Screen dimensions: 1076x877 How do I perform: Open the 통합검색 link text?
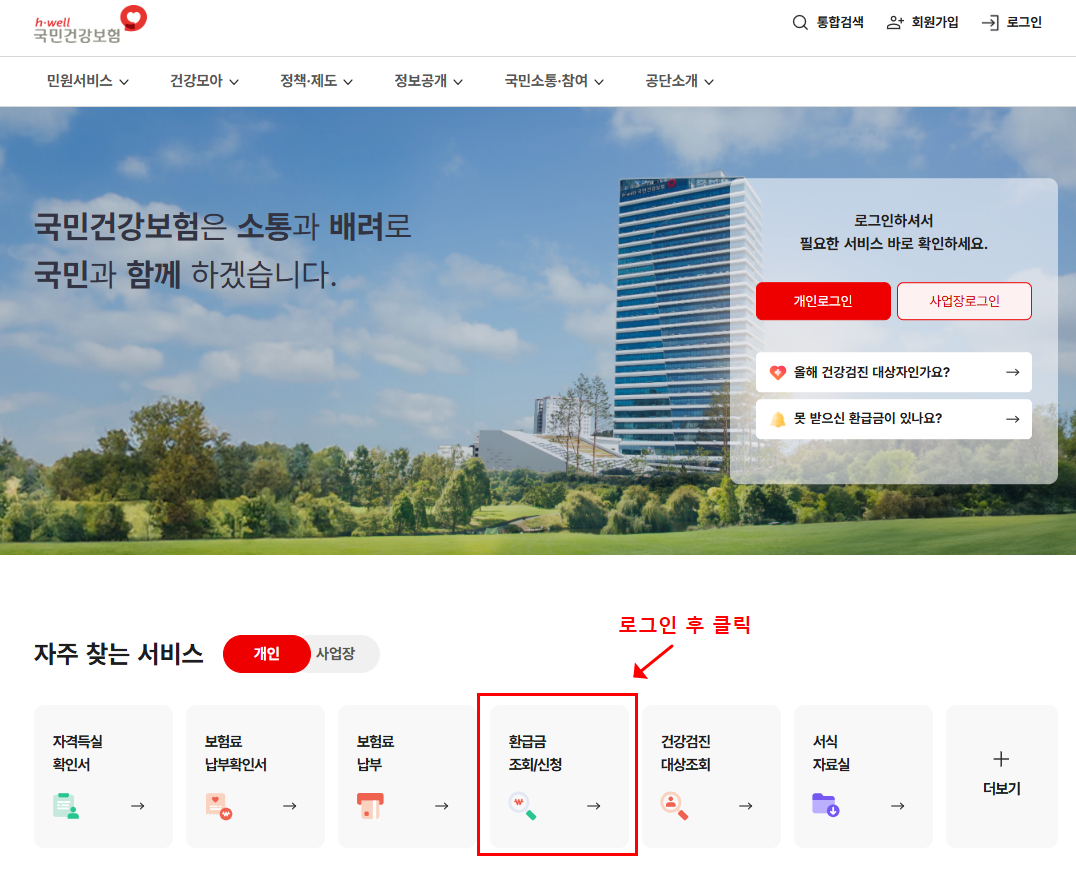tap(840, 23)
